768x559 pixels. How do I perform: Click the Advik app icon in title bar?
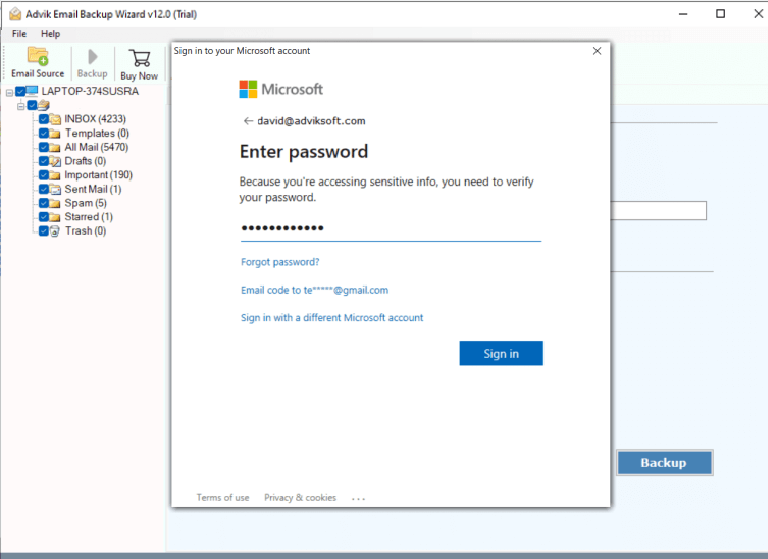coord(15,14)
